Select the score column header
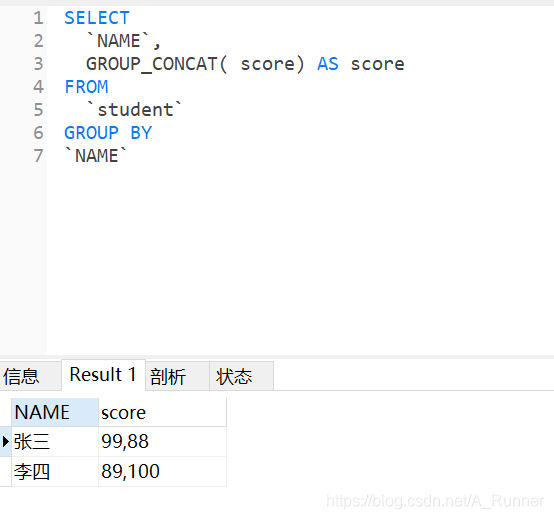This screenshot has height=519, width=554. tap(162, 412)
